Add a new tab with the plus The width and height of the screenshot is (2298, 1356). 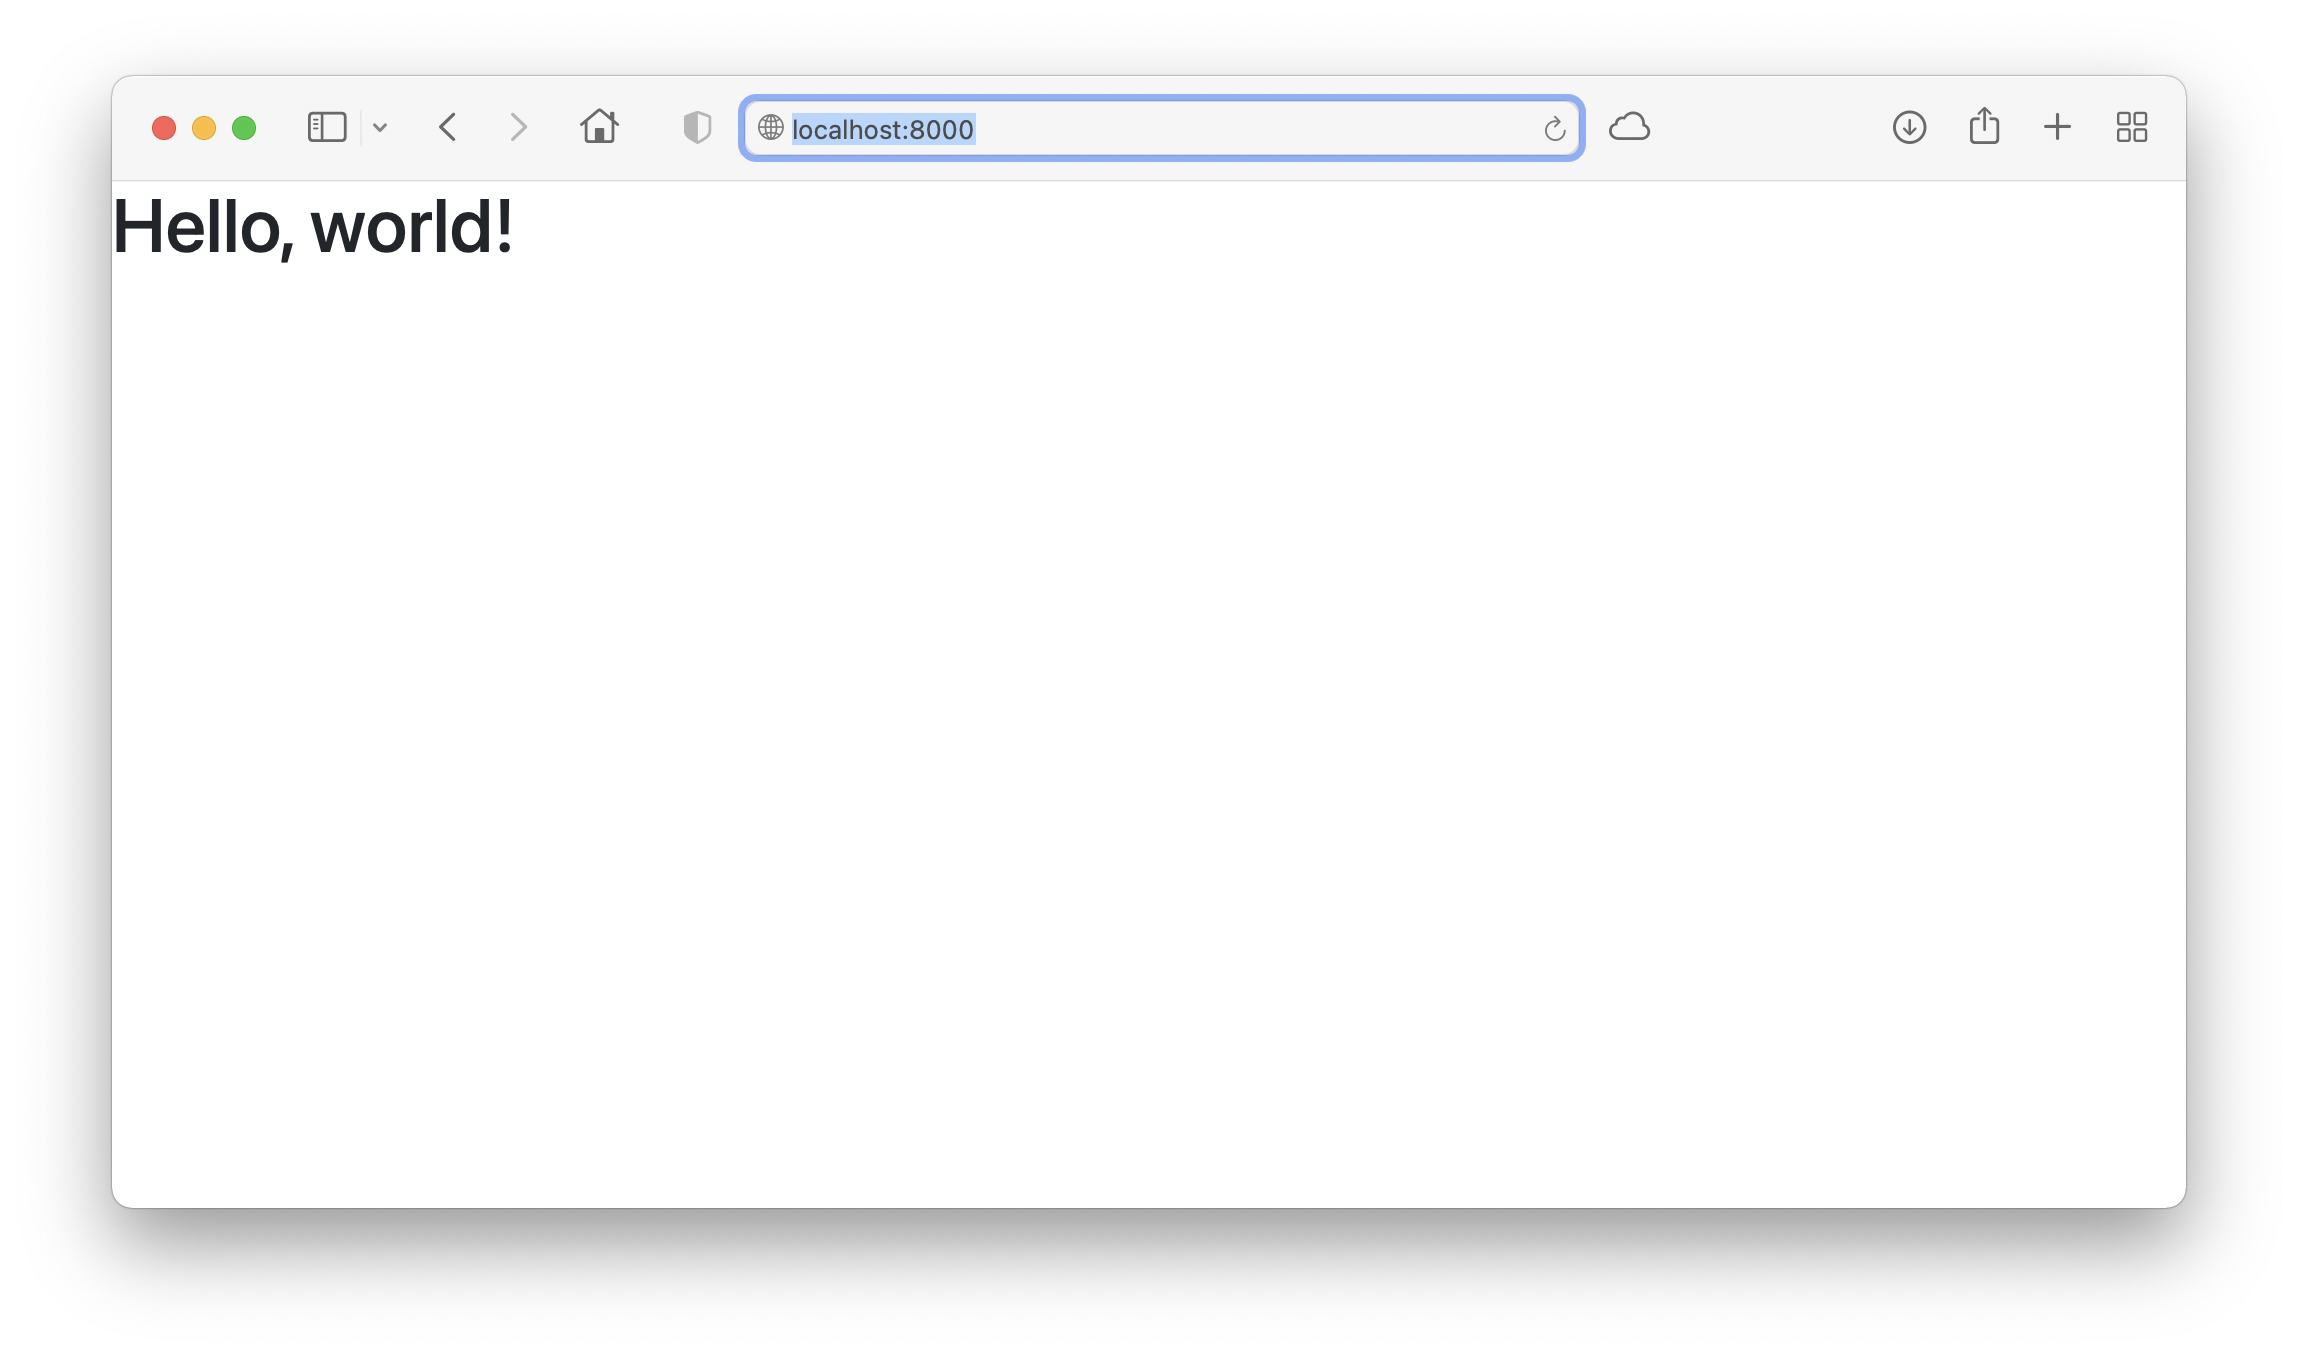pos(2057,127)
